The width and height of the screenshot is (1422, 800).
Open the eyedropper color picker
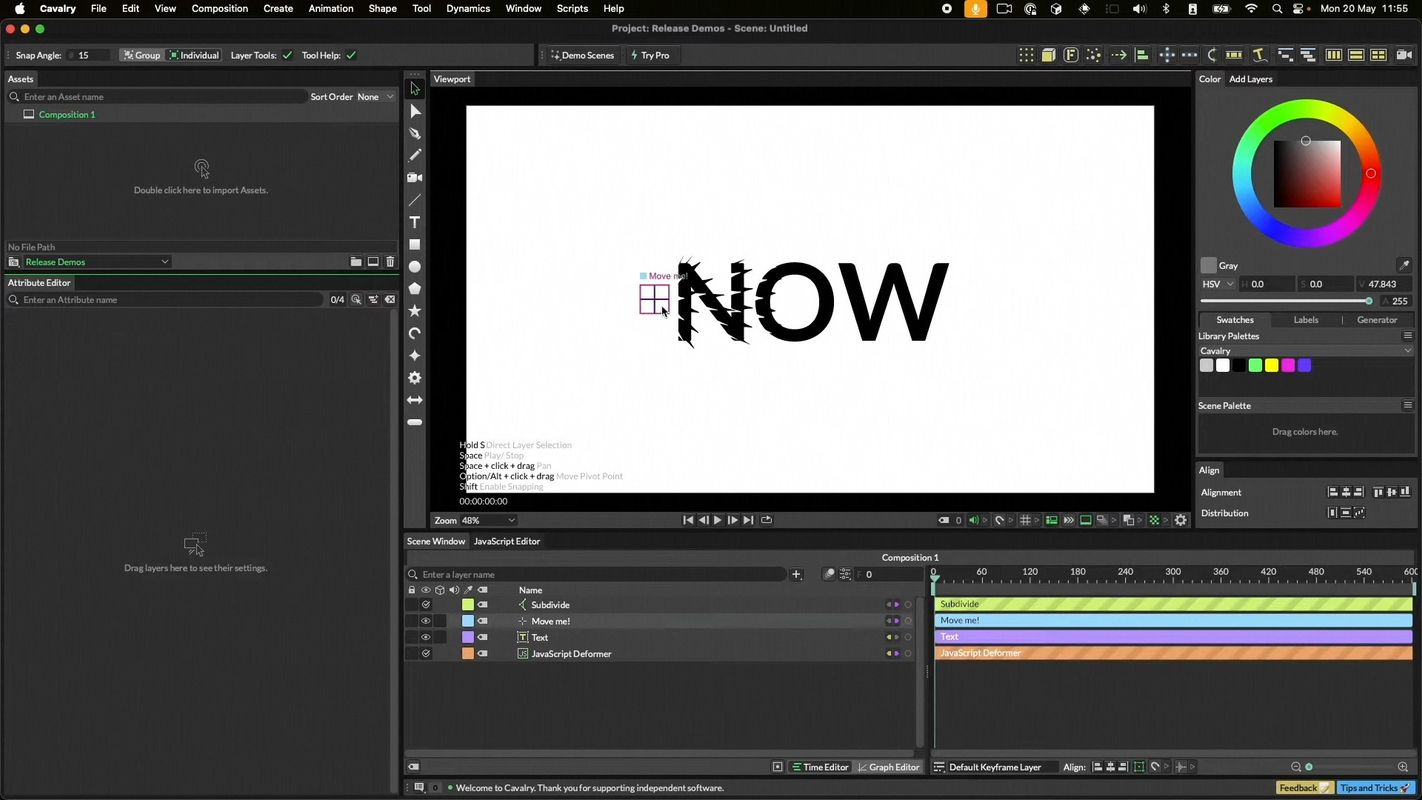coord(1404,265)
